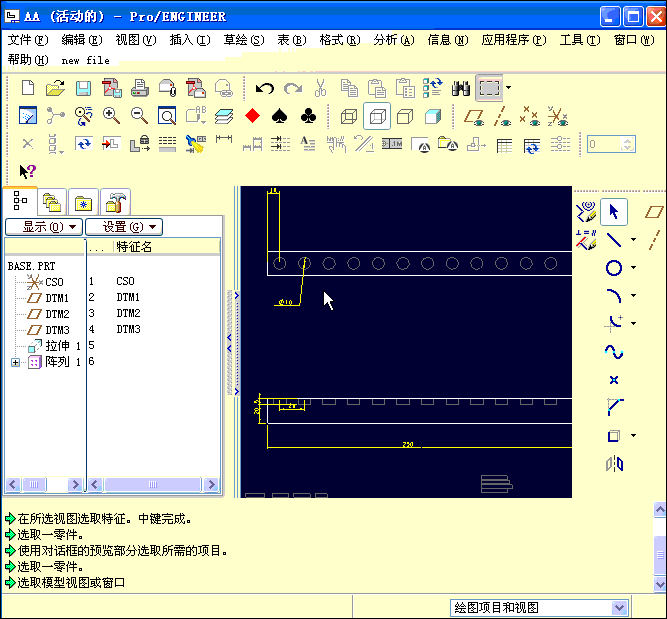Click the Open file folder icon
The height and width of the screenshot is (619, 667).
pos(55,88)
